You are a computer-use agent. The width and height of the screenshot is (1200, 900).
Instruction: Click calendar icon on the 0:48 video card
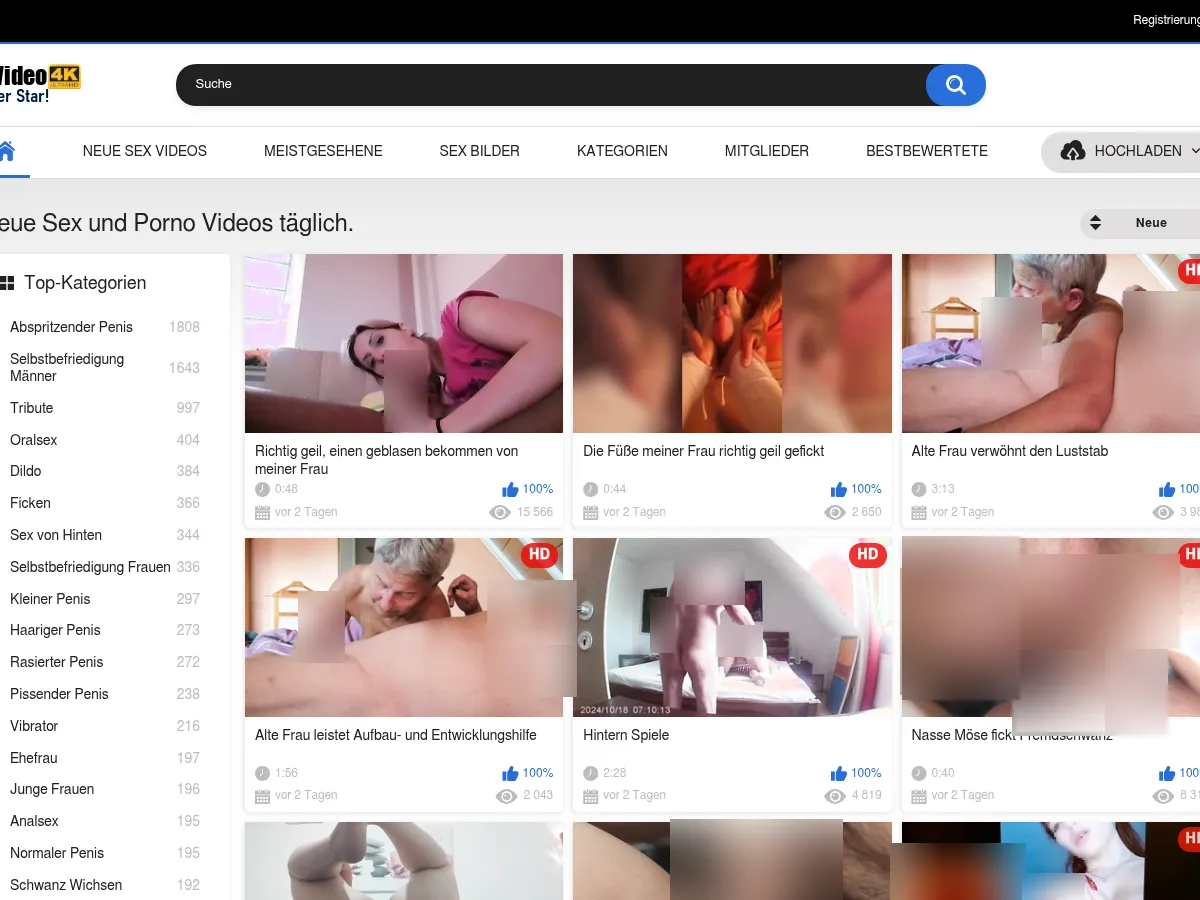pyautogui.click(x=262, y=513)
